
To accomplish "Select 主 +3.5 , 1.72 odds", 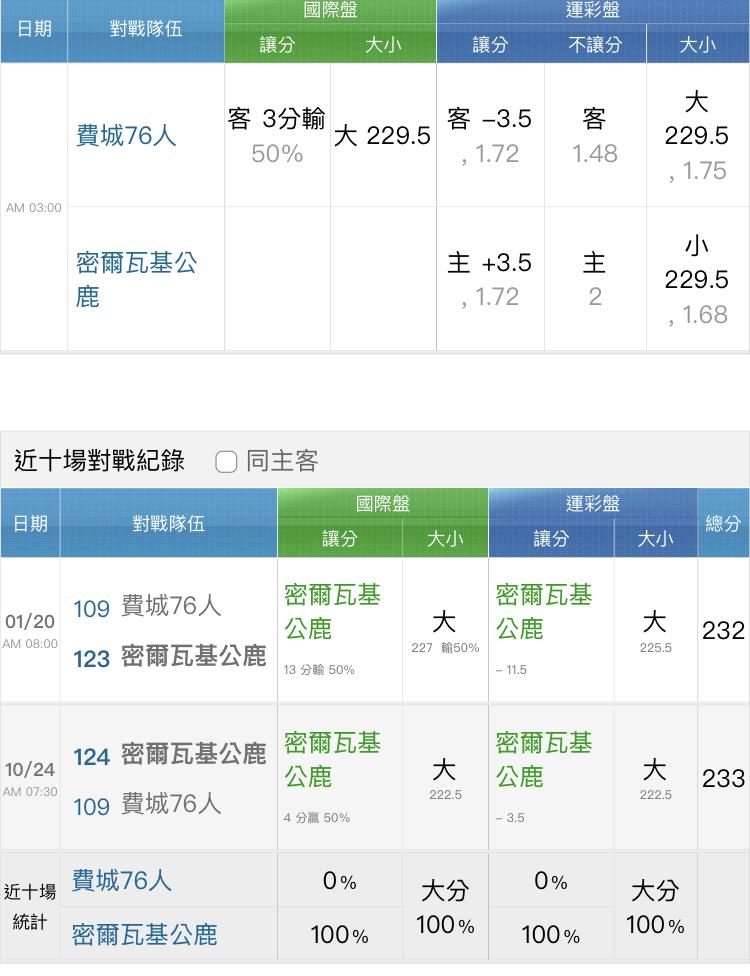I will tap(490, 279).
